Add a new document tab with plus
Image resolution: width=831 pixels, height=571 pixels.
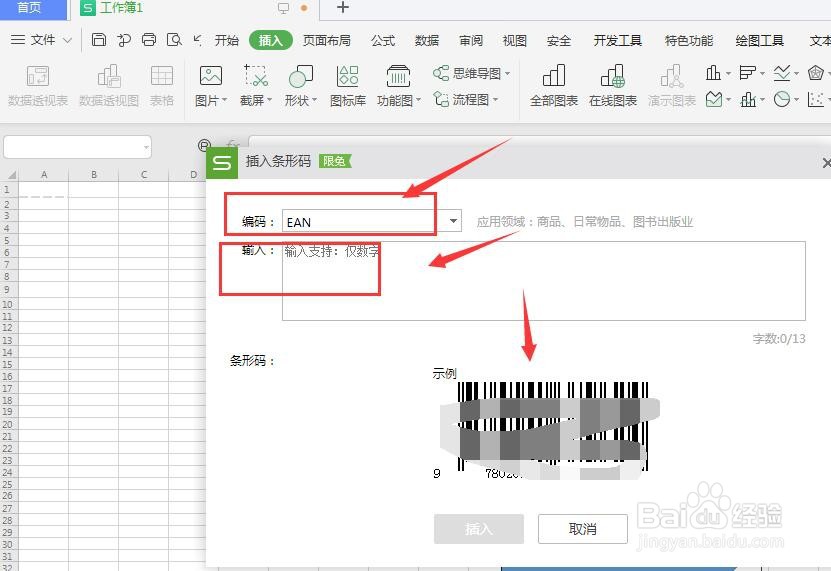[x=343, y=7]
